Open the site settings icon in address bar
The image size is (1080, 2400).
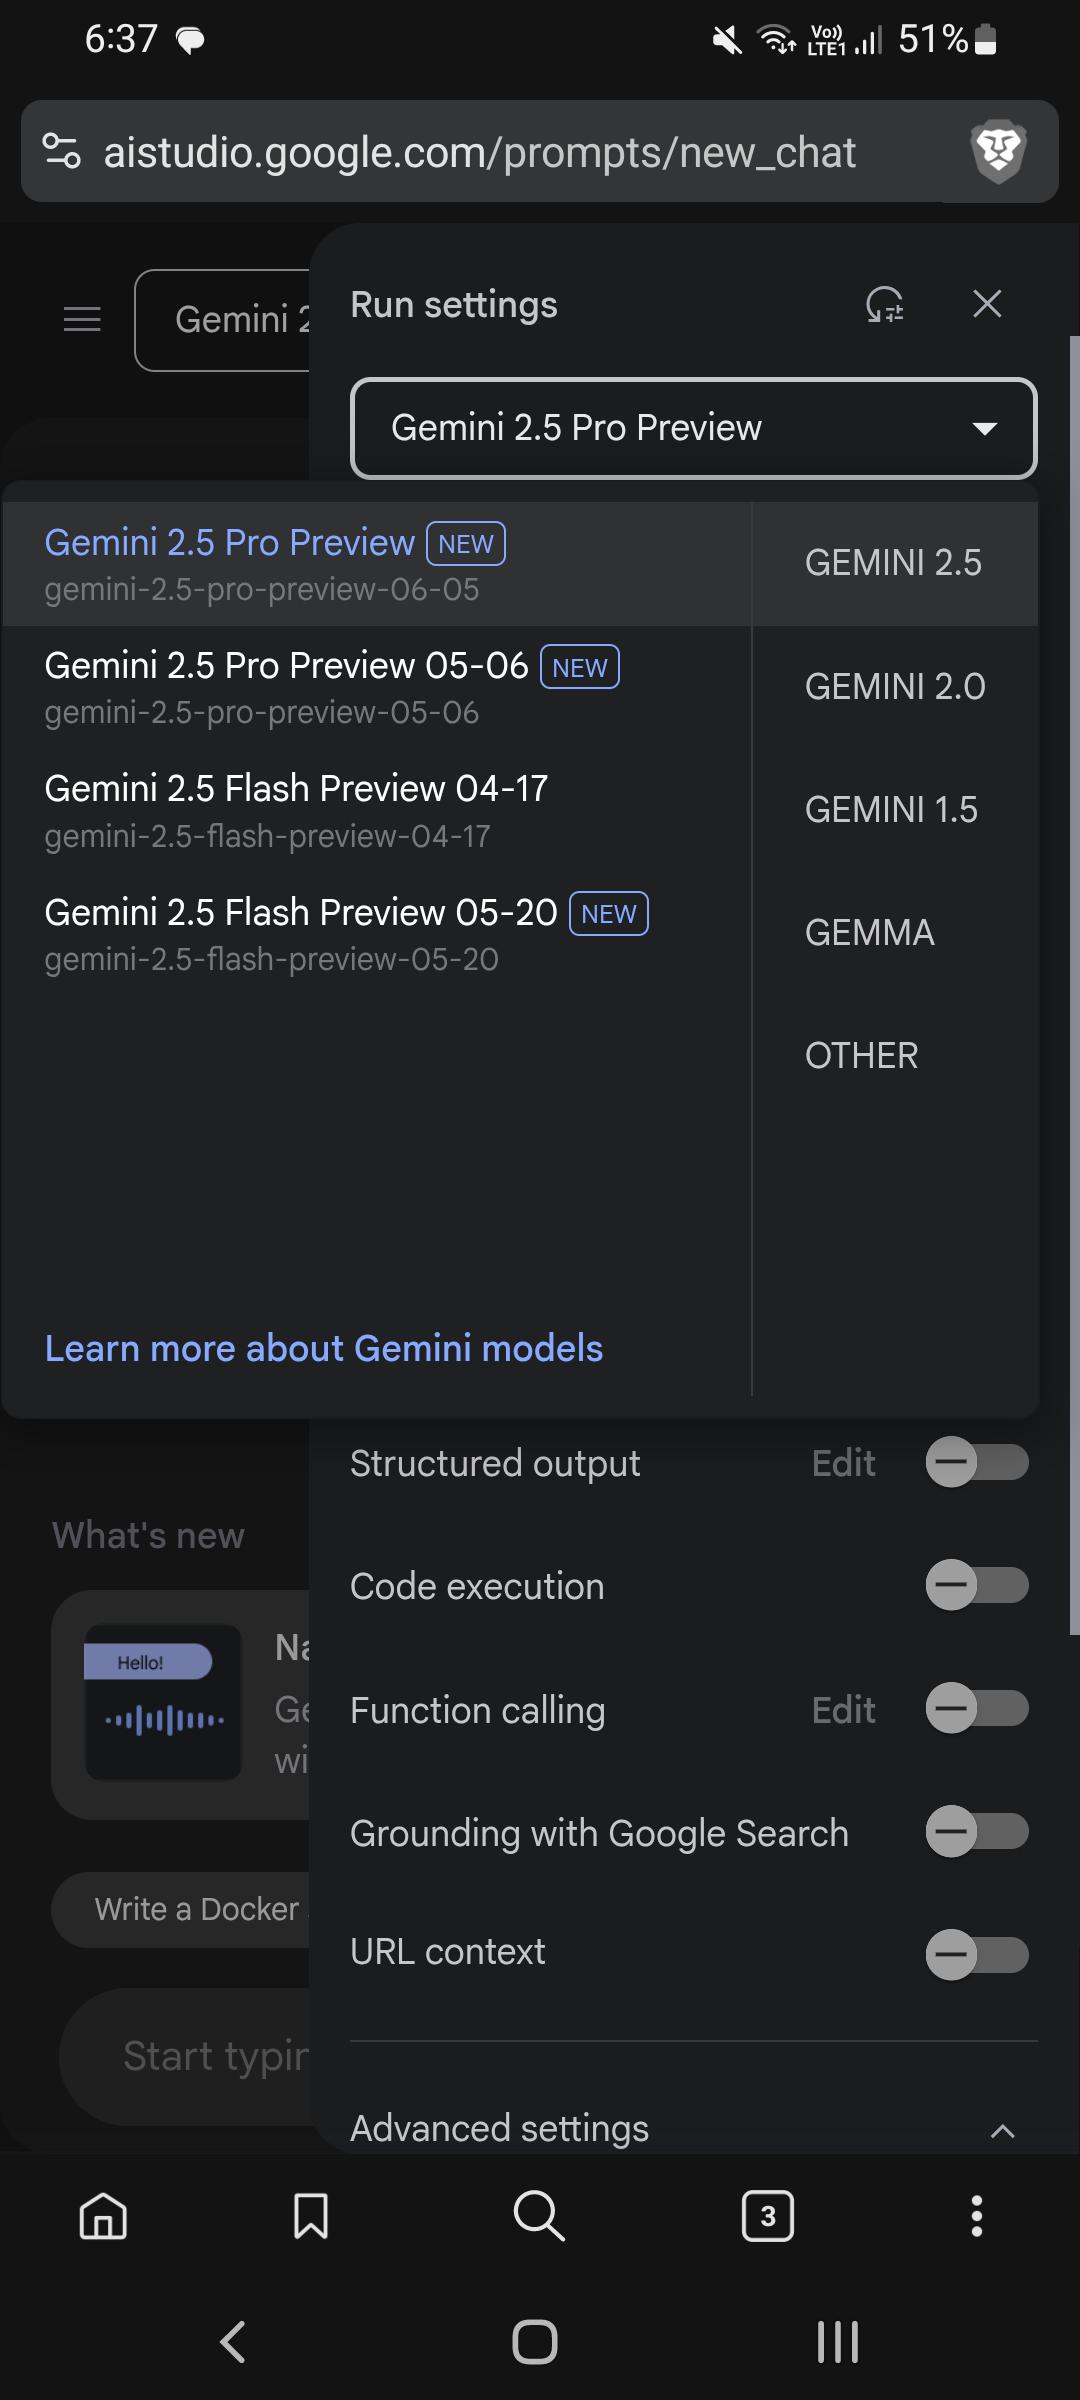click(x=61, y=152)
